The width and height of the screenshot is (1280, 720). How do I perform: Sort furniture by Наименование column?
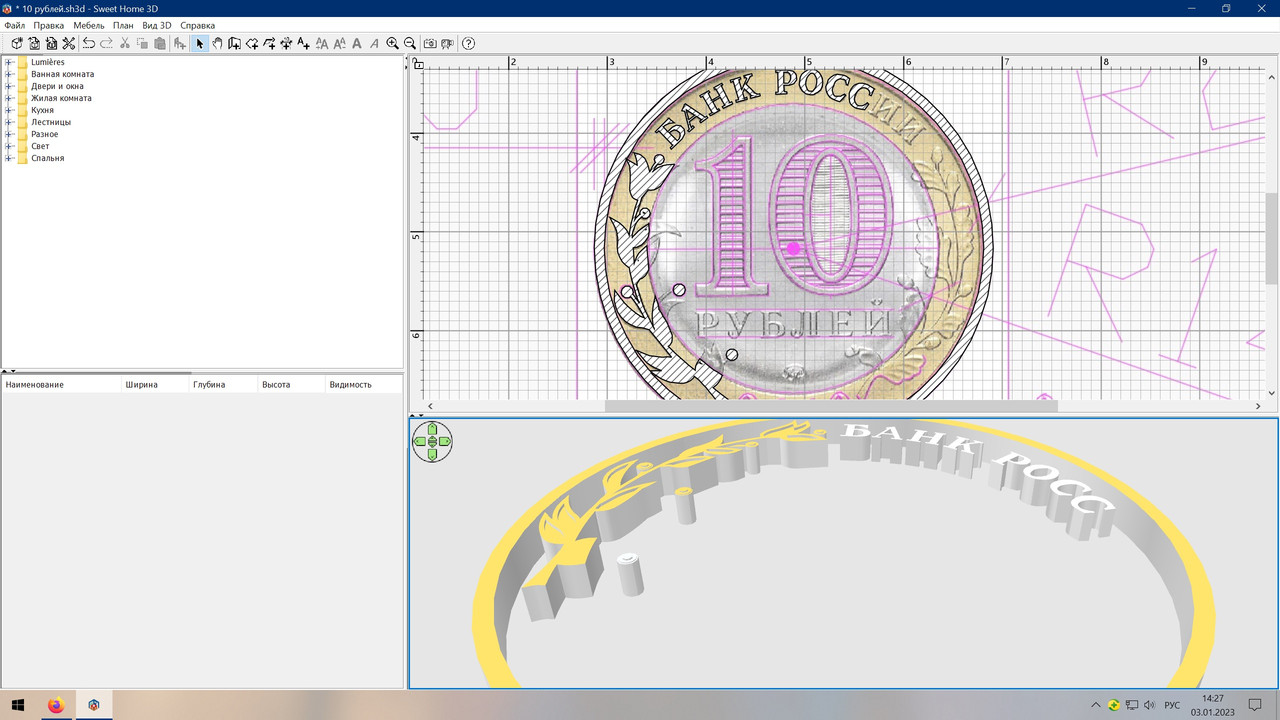pyautogui.click(x=61, y=384)
